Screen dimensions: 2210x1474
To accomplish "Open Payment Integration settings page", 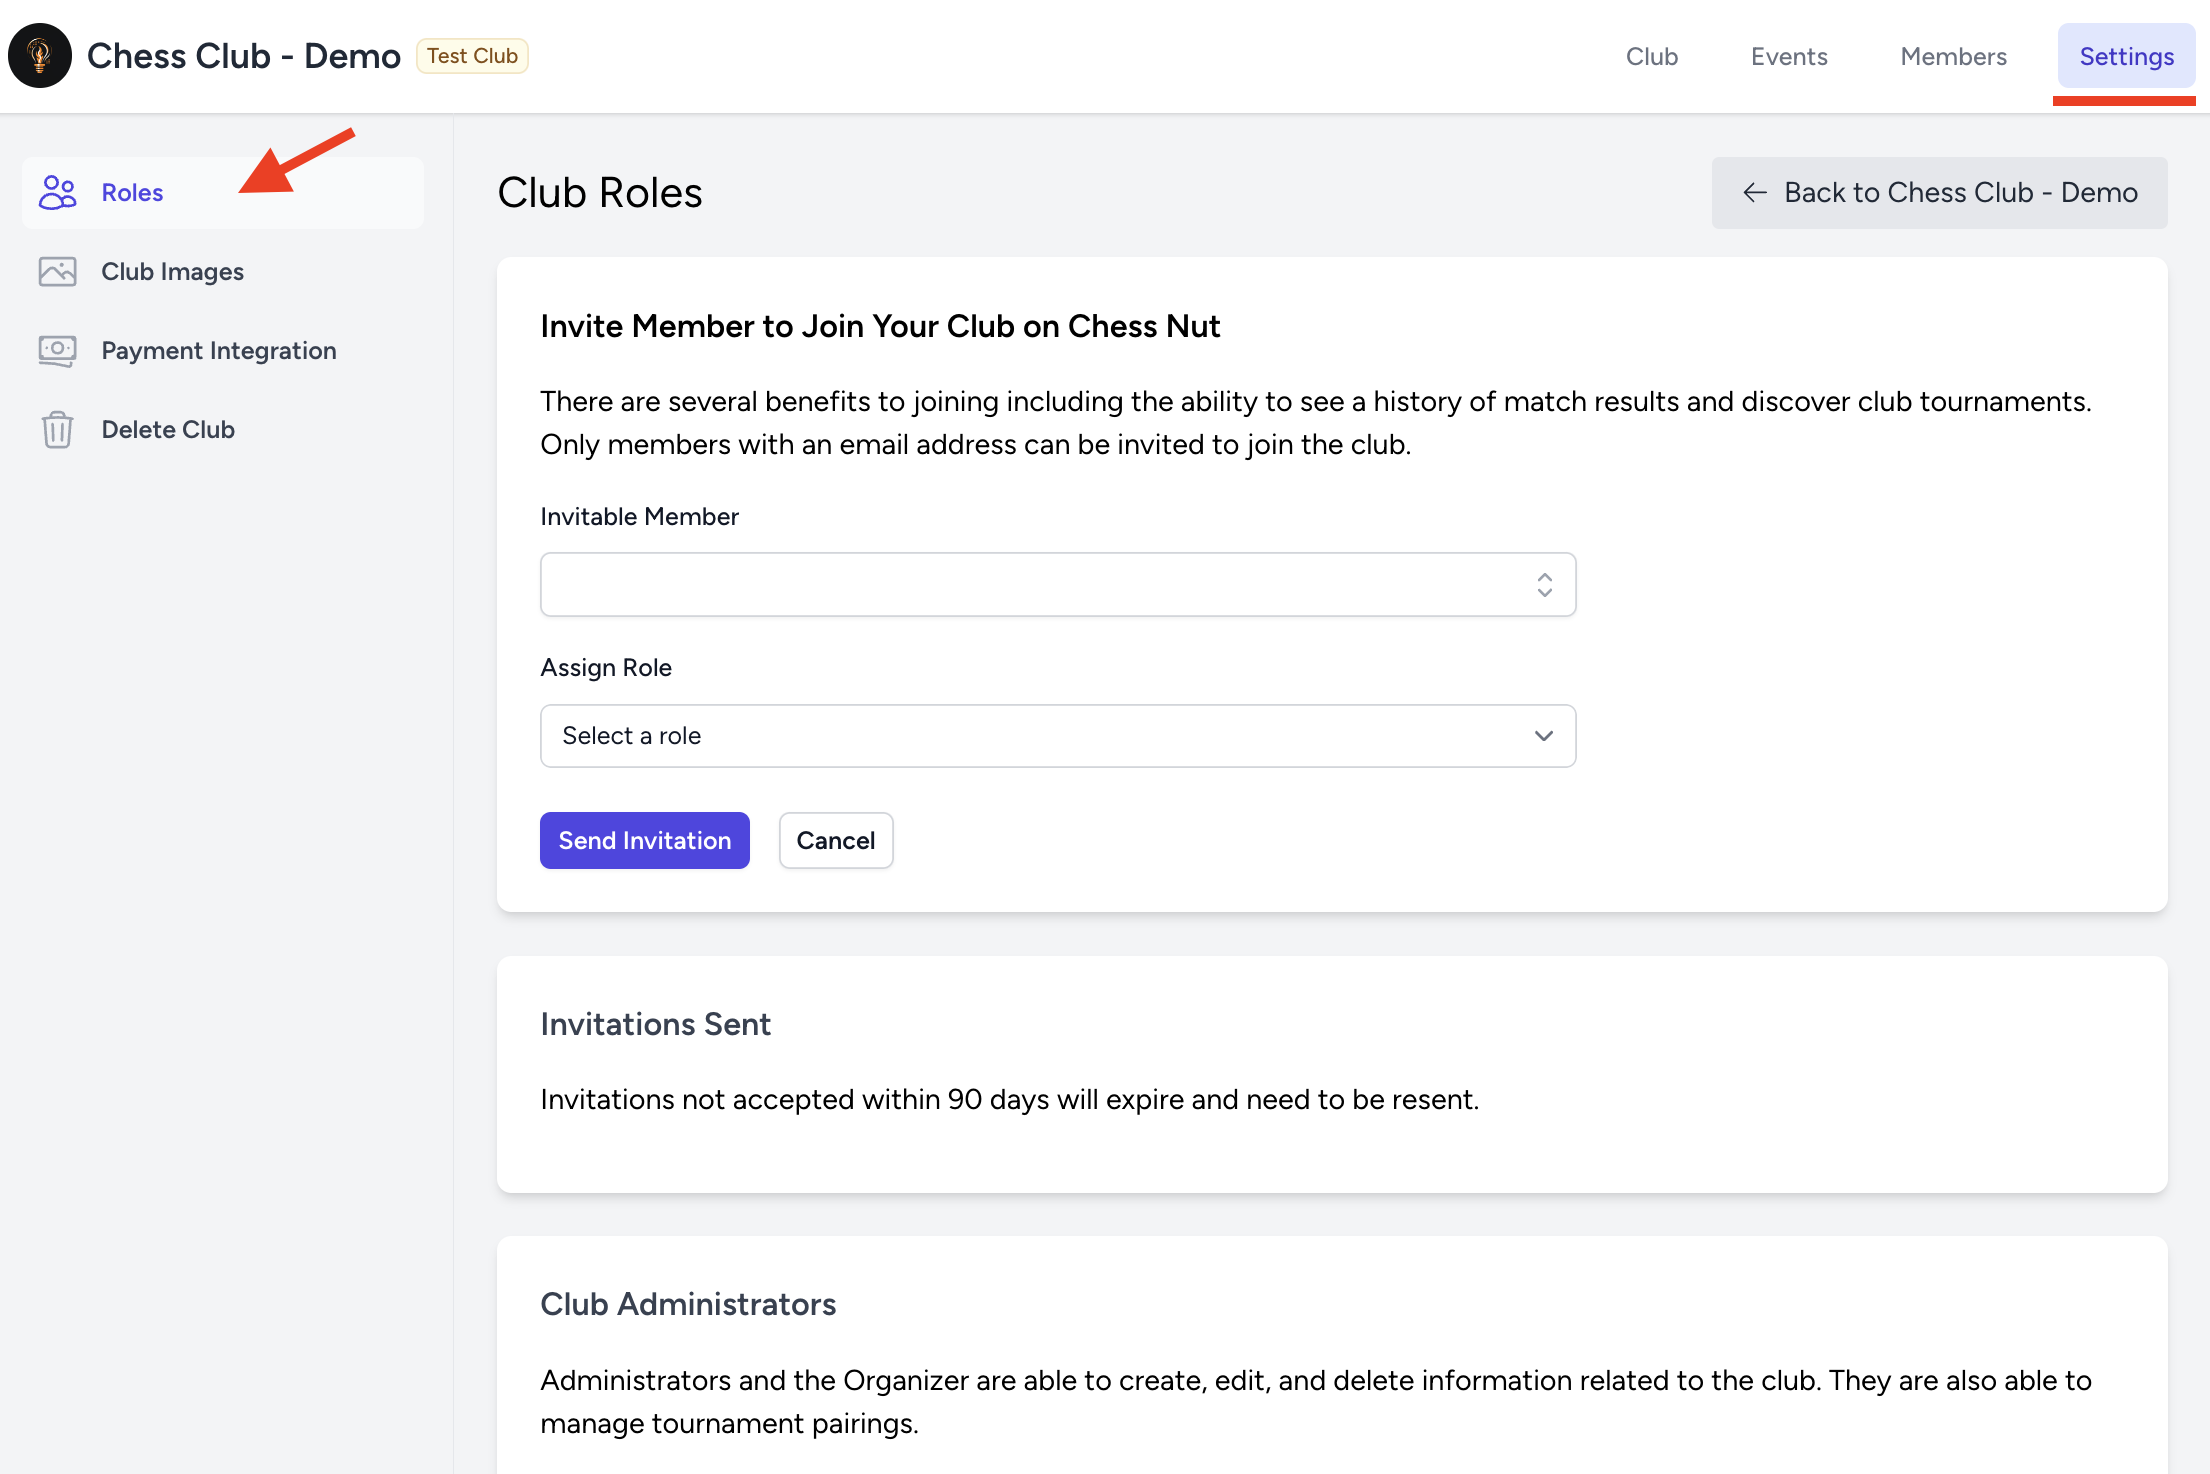I will (218, 350).
